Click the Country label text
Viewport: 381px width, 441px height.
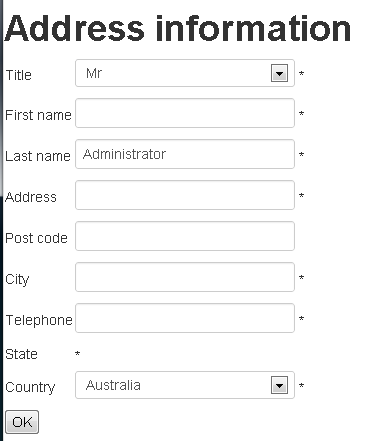(30, 387)
